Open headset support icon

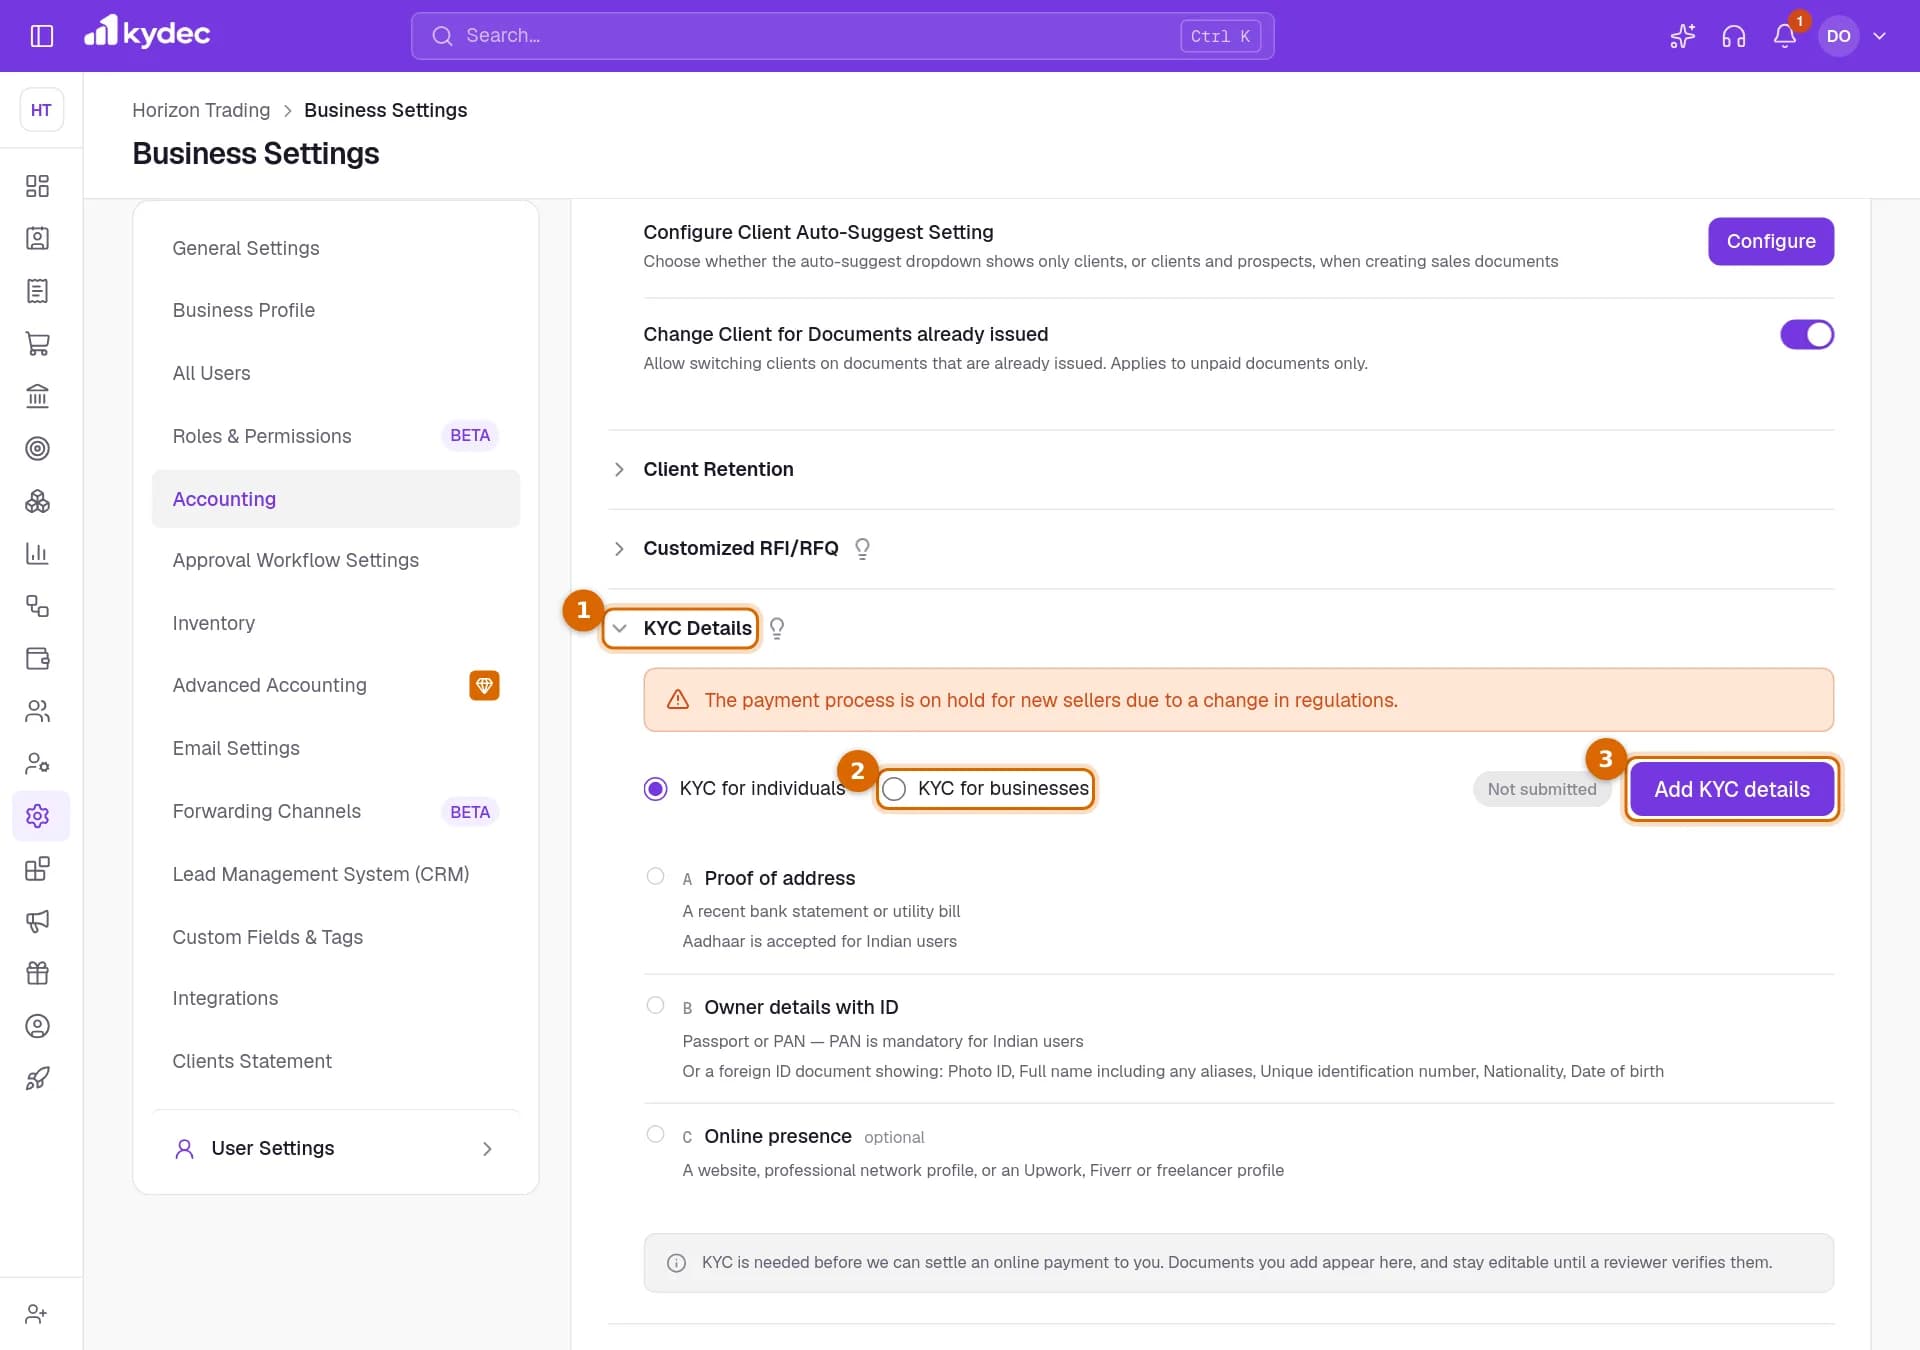(x=1734, y=36)
